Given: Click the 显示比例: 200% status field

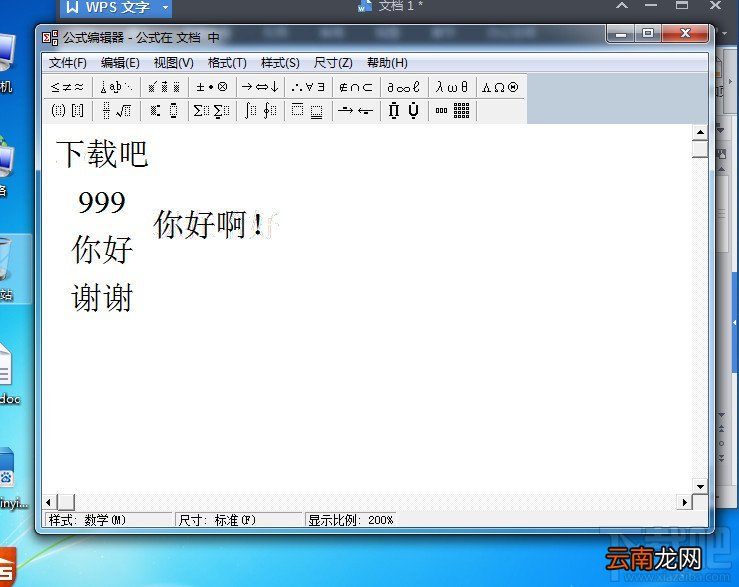Looking at the screenshot, I should (351, 520).
